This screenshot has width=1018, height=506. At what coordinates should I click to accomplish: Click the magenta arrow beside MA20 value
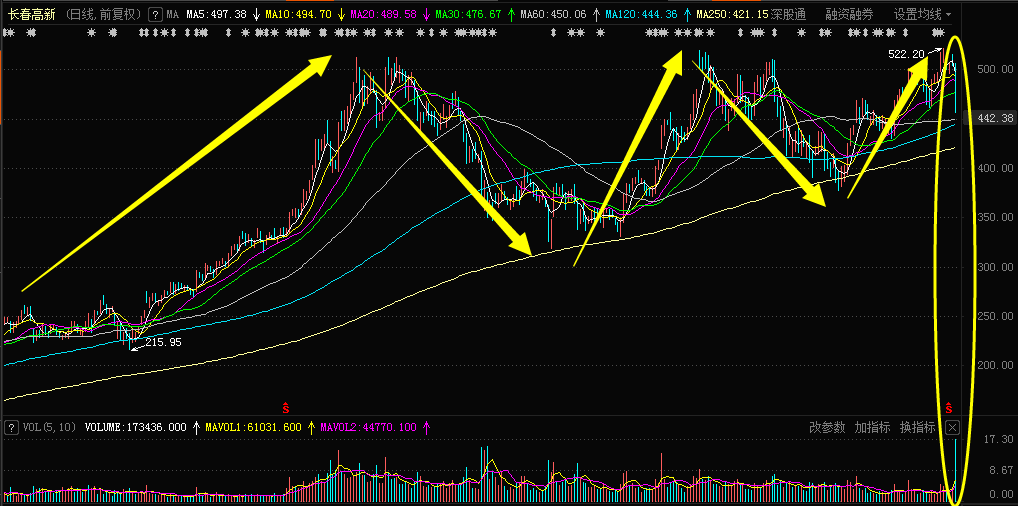click(x=426, y=15)
